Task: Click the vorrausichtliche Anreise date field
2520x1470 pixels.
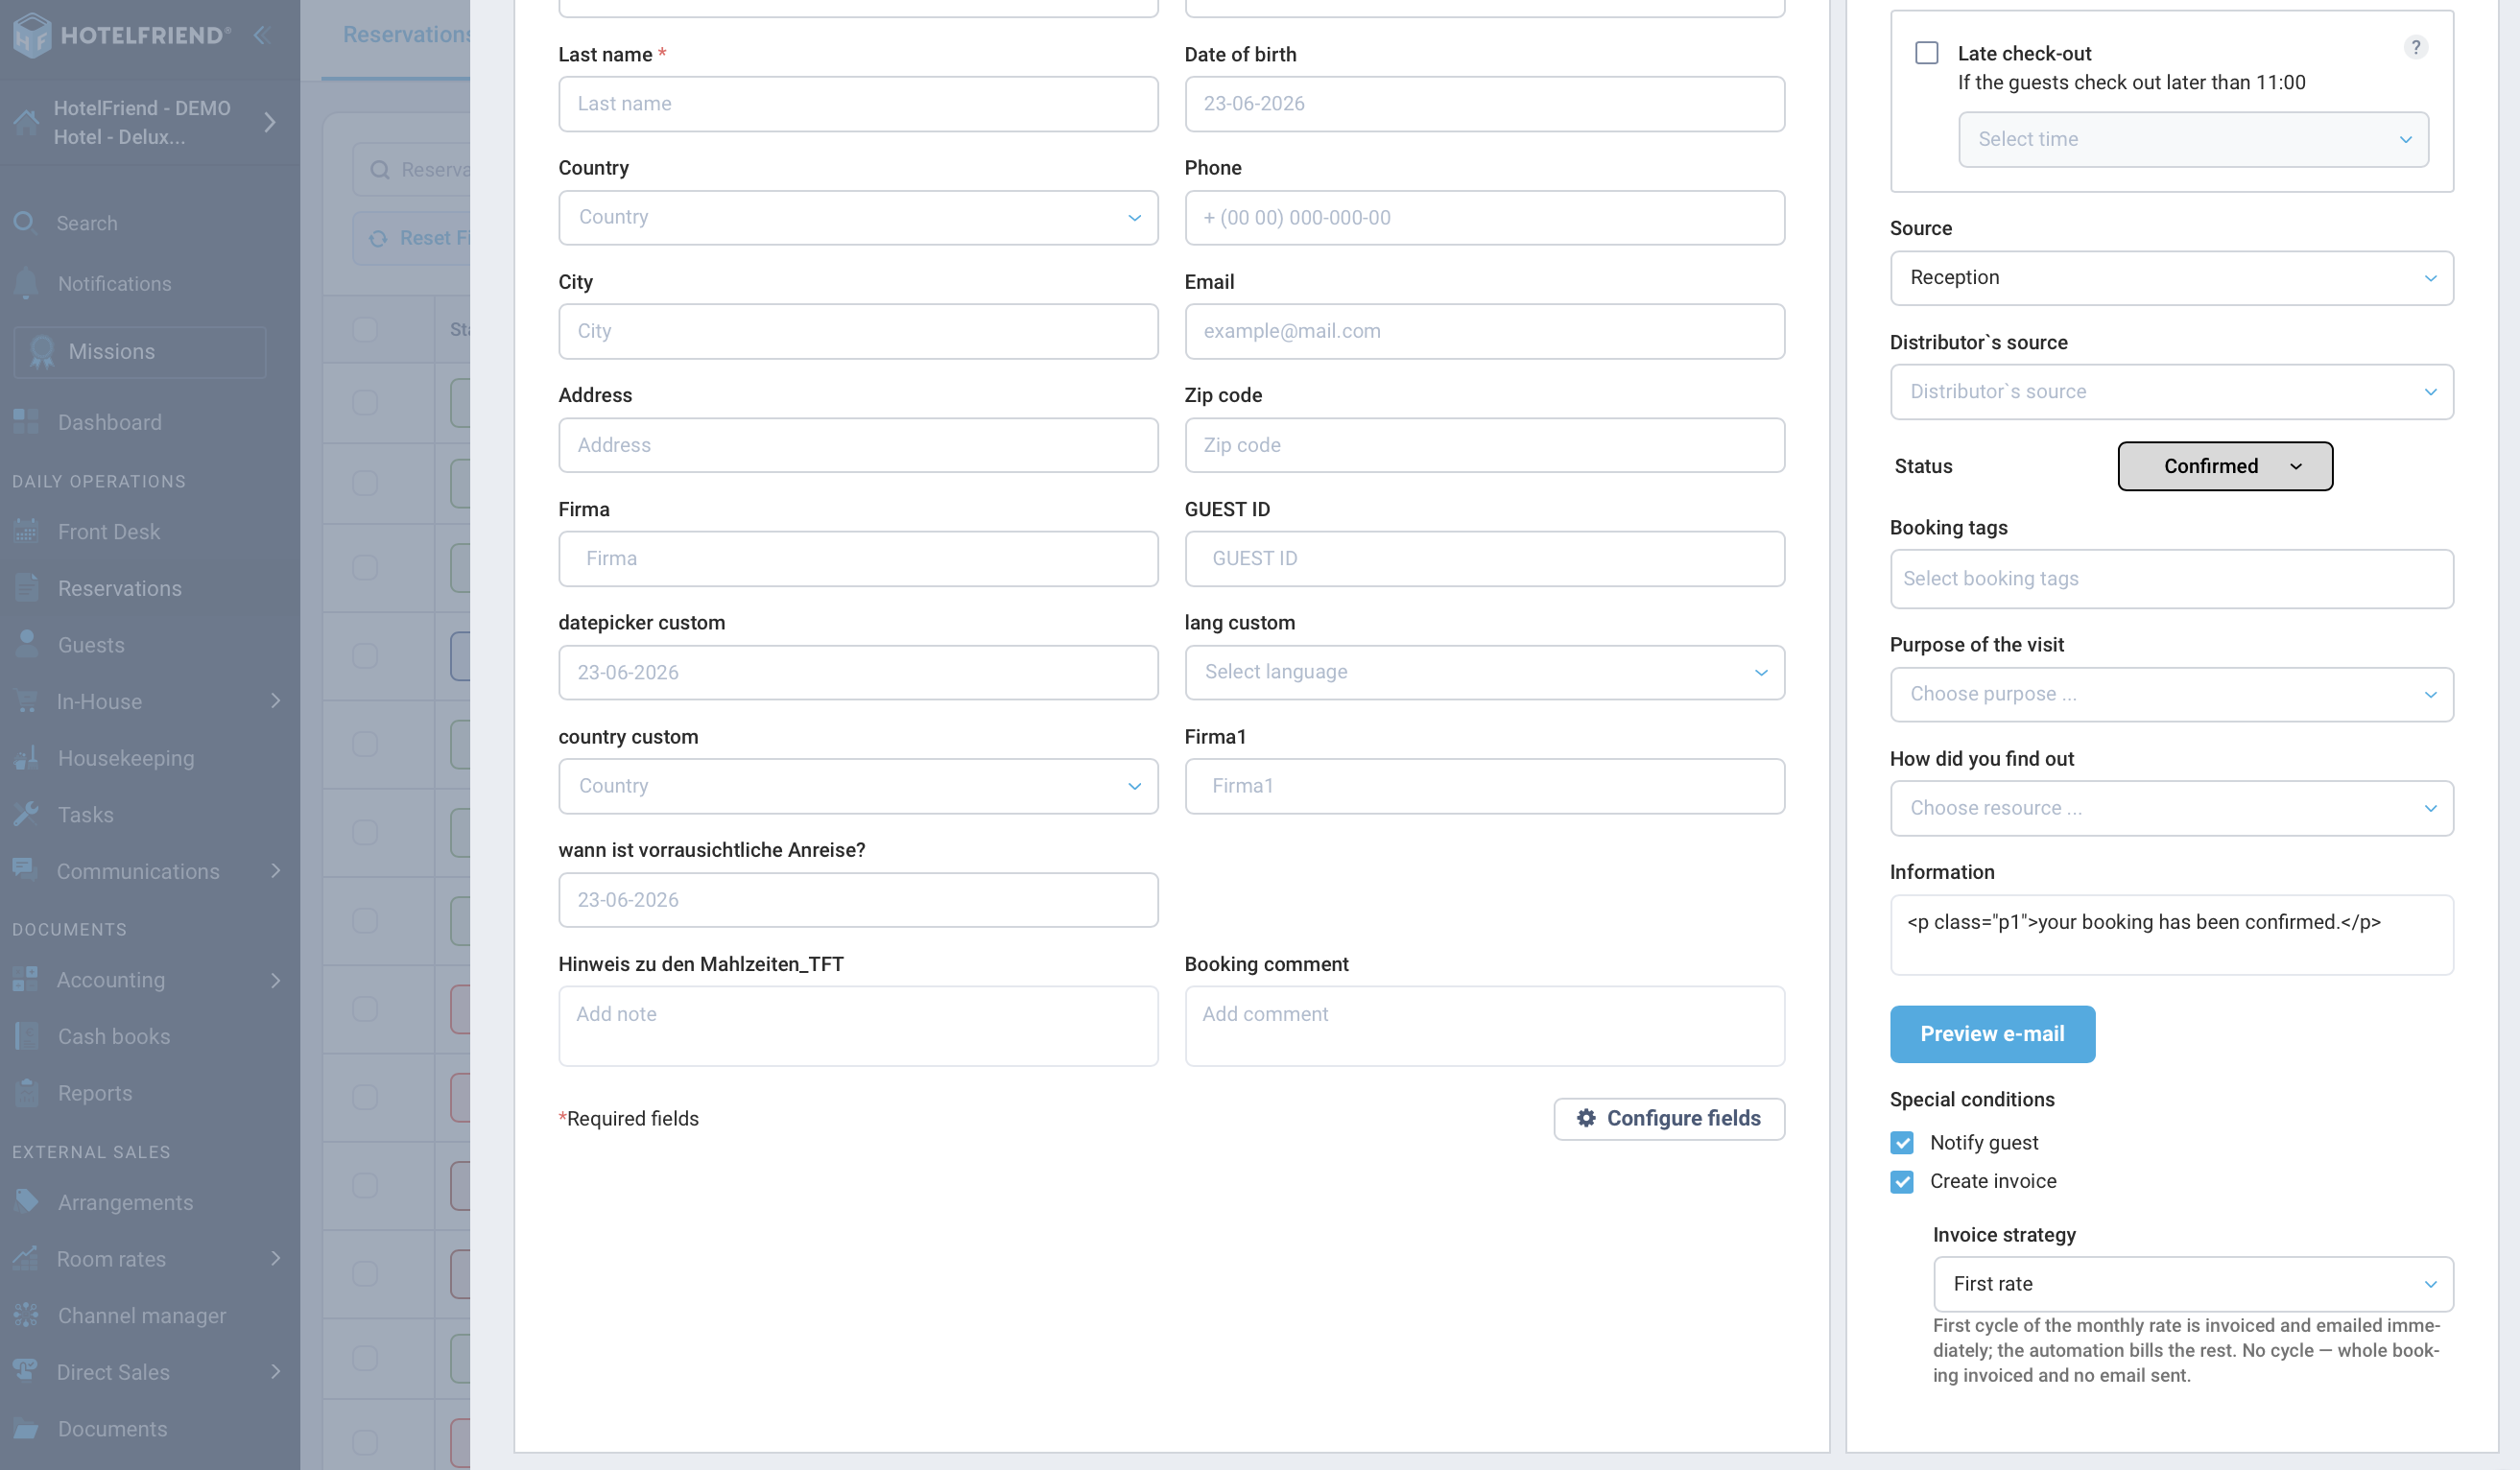Action: (x=858, y=900)
